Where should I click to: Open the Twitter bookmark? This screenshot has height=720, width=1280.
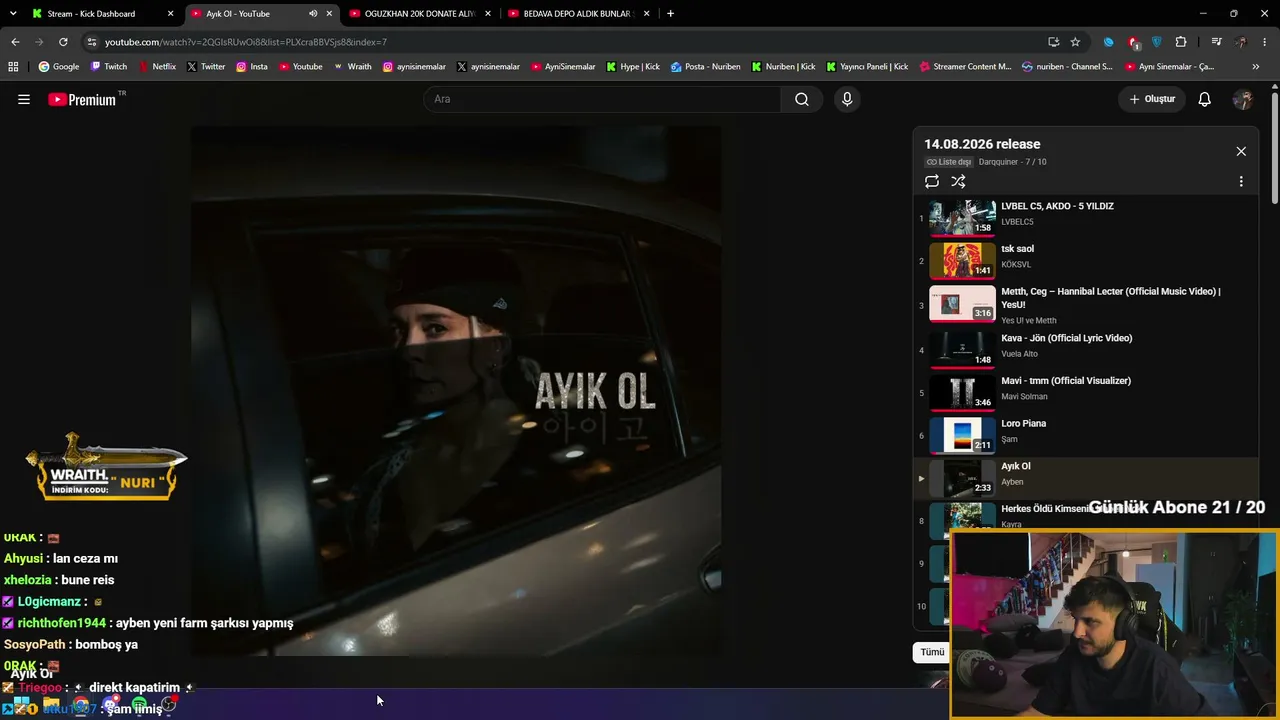pos(206,67)
